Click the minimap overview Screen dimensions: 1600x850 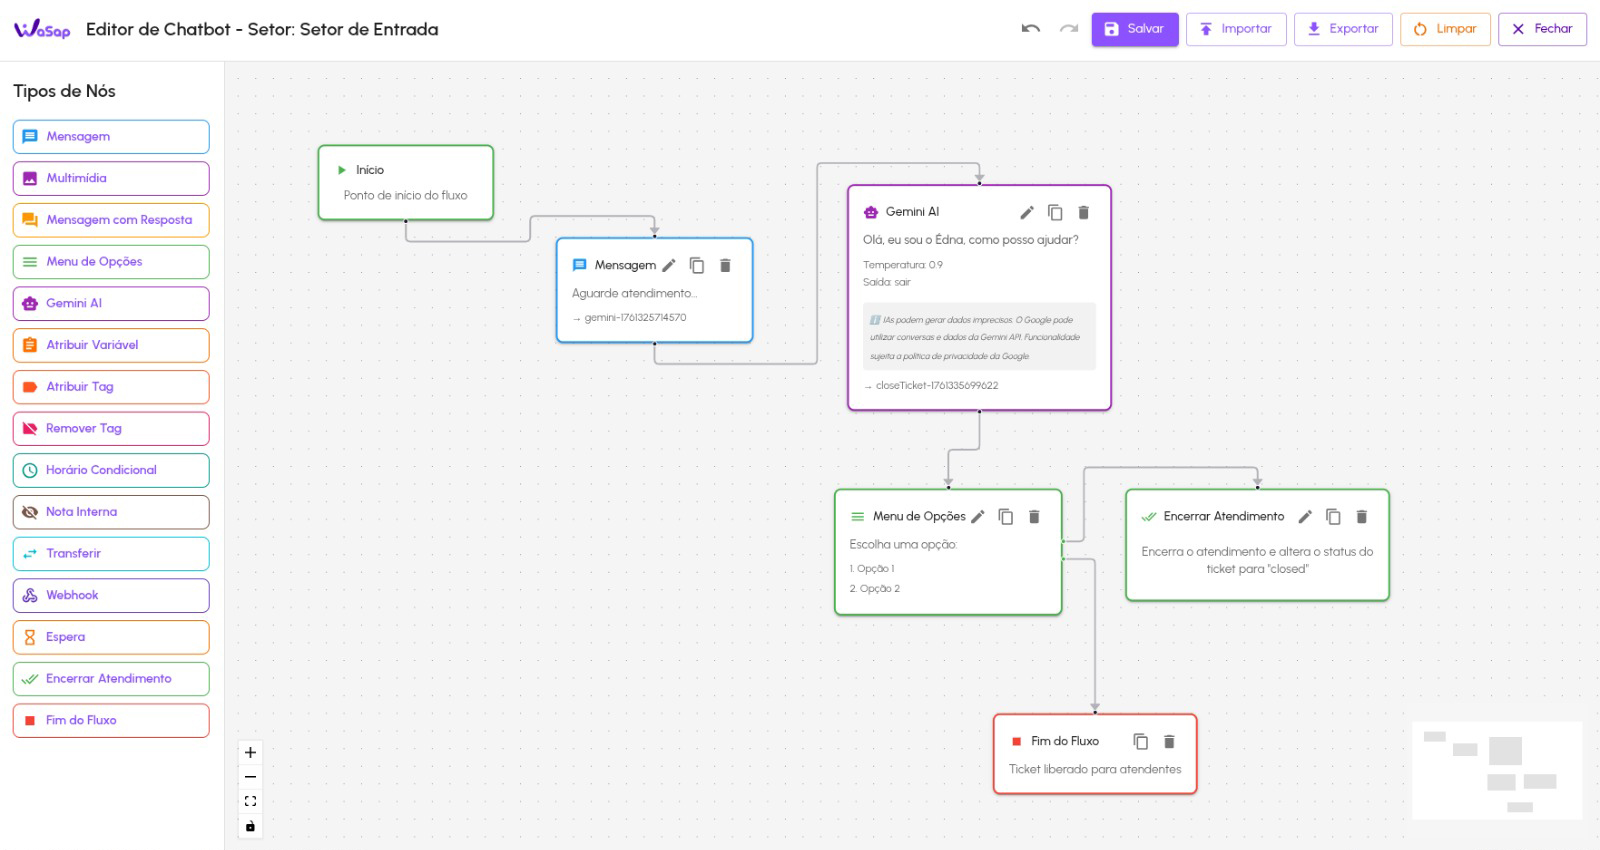click(x=1496, y=771)
